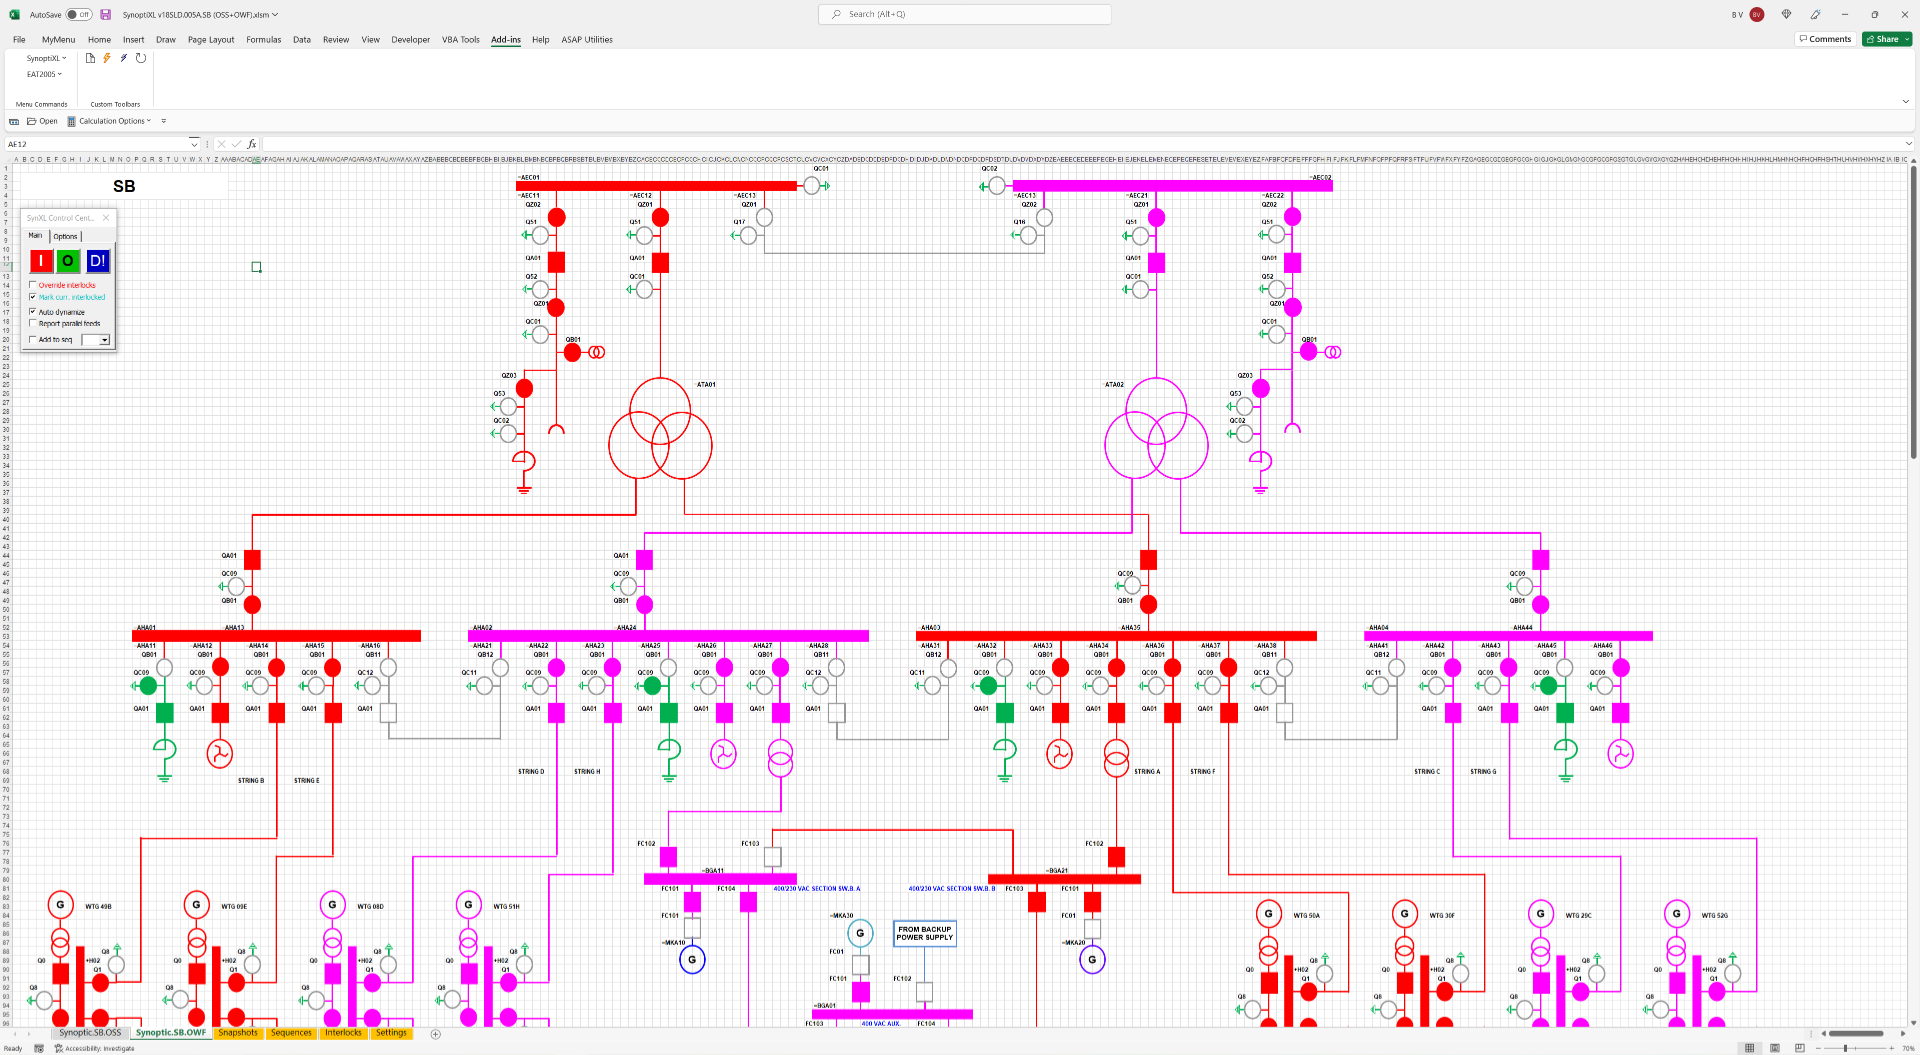Click the blue D! button in control center
The height and width of the screenshot is (1055, 1920).
click(x=97, y=261)
